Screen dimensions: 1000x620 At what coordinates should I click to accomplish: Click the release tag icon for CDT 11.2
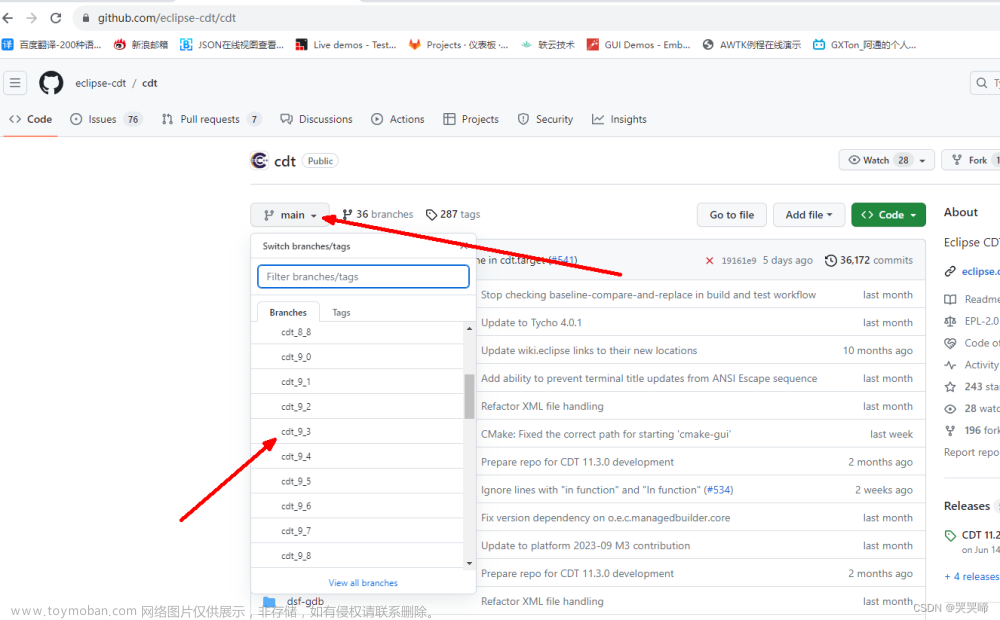(950, 536)
